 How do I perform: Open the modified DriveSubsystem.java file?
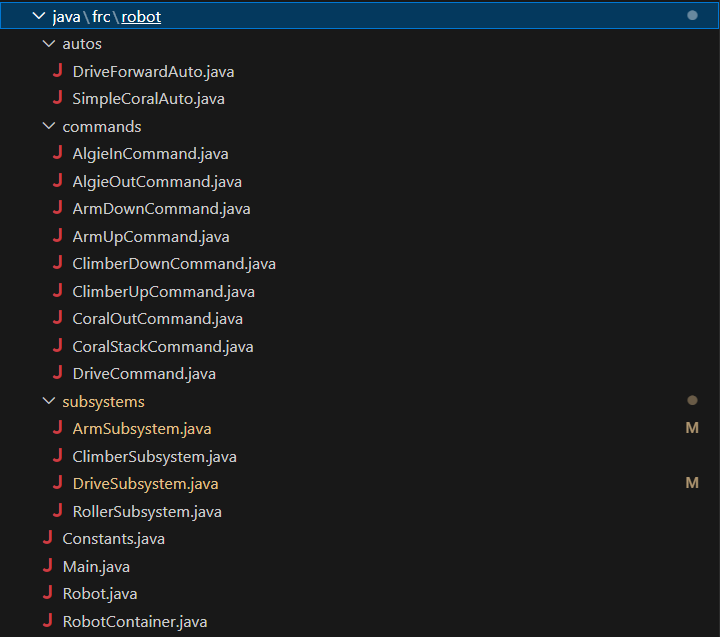[x=145, y=483]
